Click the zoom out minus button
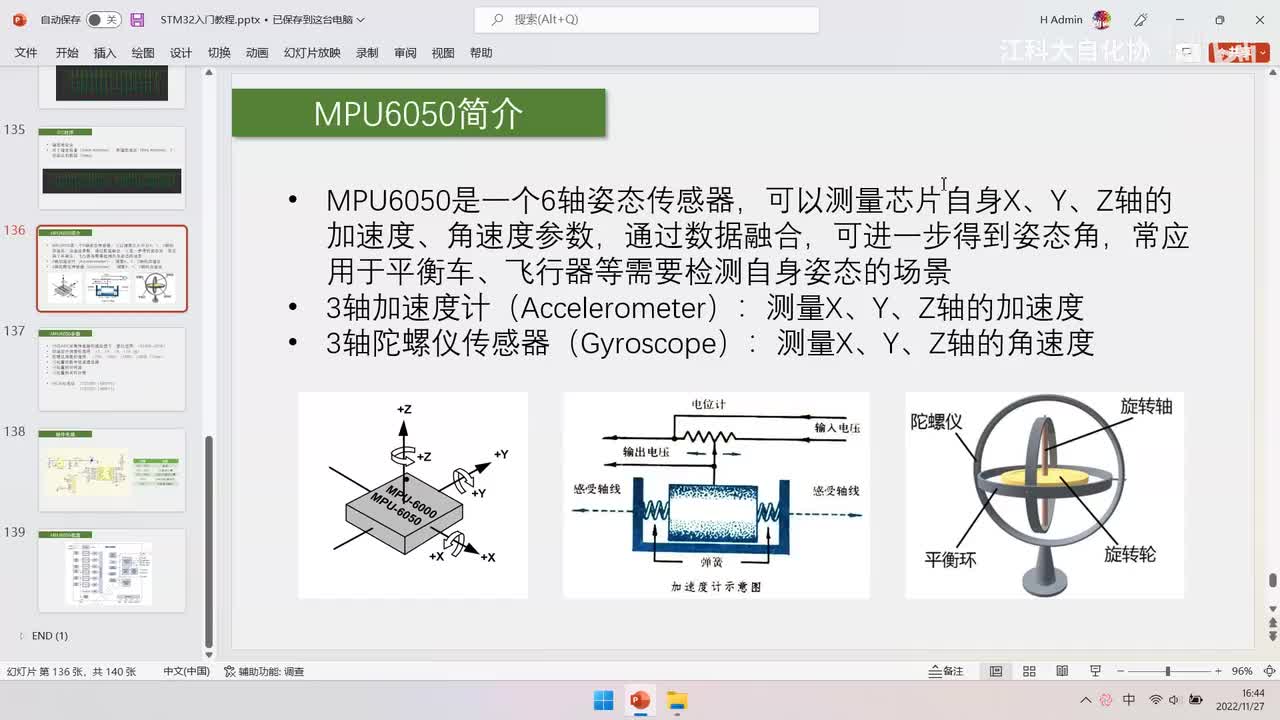Image resolution: width=1280 pixels, height=720 pixels. pos(1121,672)
